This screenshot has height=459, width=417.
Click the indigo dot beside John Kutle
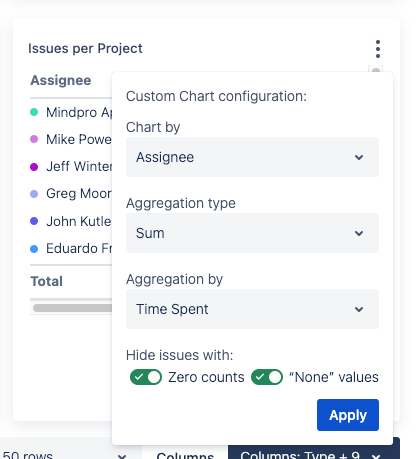[x=34, y=221]
